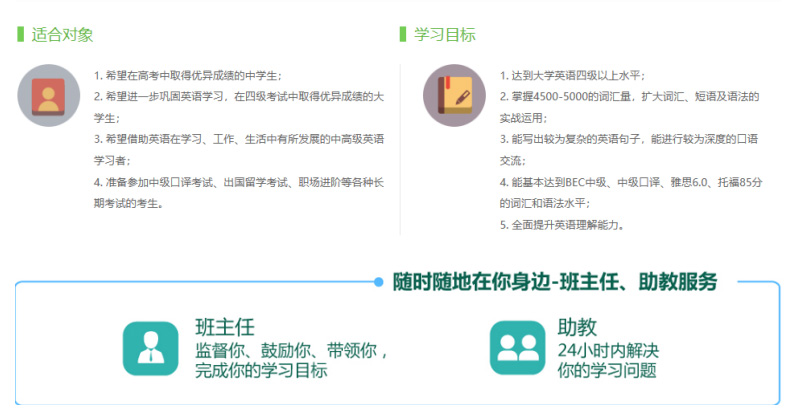Click the red contact-card icon under 适合对象
The width and height of the screenshot is (796, 413).
tap(49, 95)
